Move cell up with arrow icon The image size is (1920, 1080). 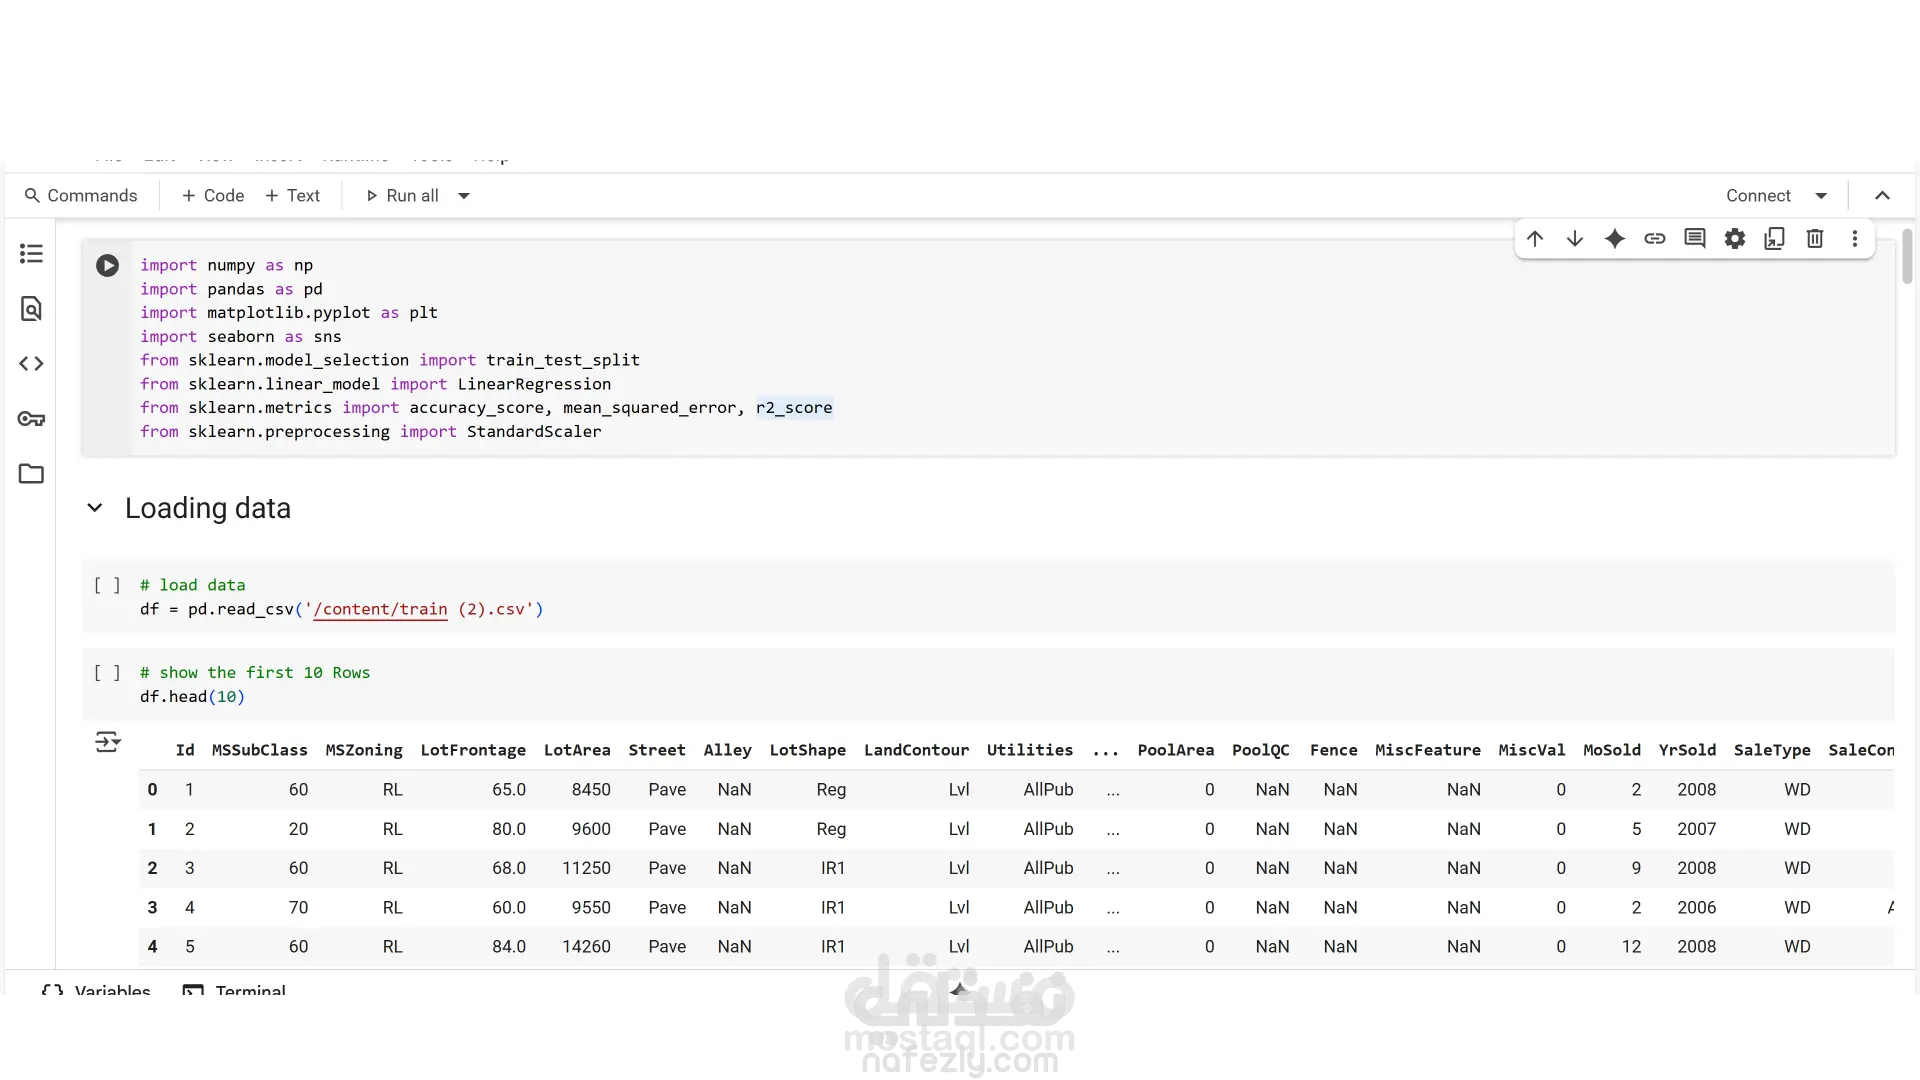click(1535, 239)
